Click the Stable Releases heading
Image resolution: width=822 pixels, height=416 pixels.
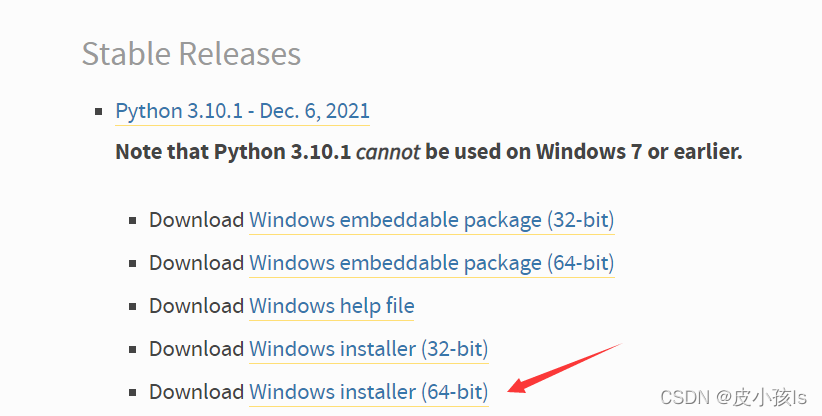(x=191, y=53)
